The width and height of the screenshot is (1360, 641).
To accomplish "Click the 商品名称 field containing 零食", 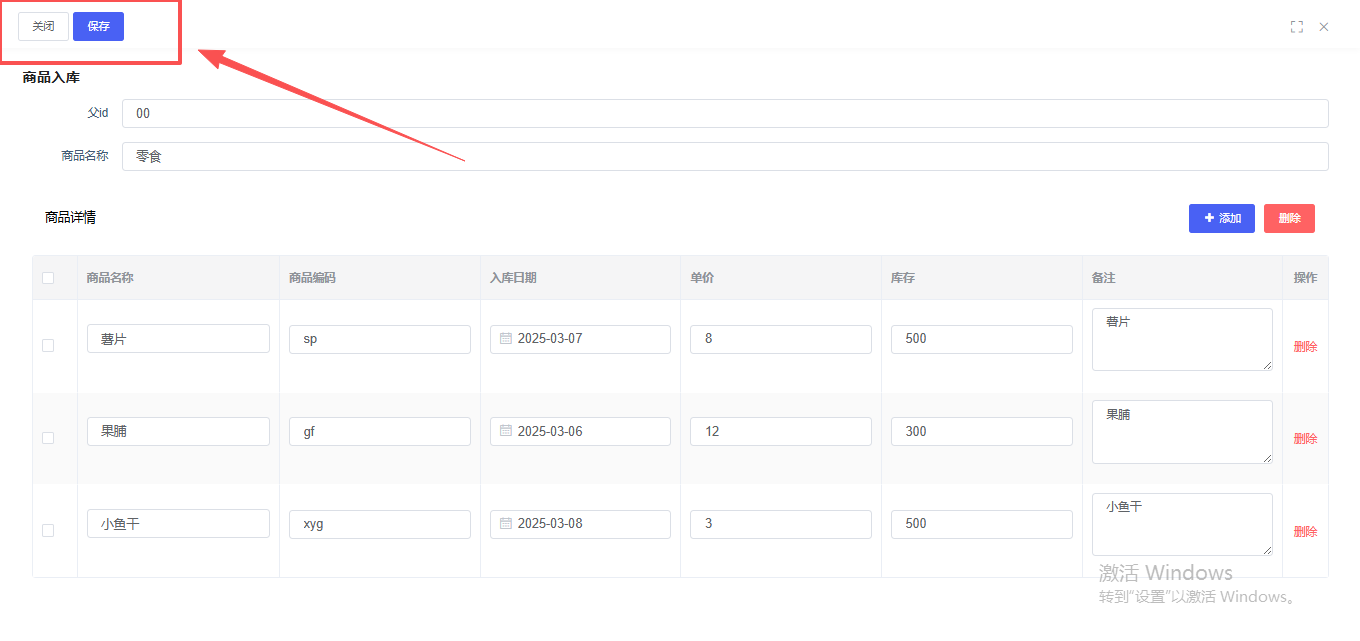I will click(x=725, y=156).
